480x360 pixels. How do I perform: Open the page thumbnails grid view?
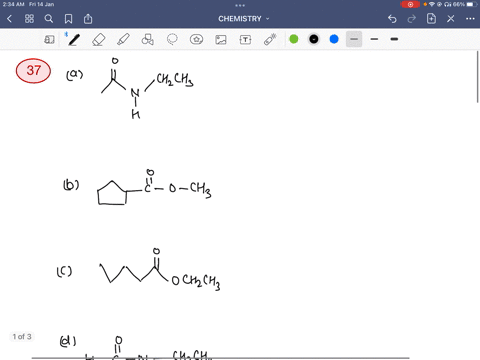[x=29, y=19]
